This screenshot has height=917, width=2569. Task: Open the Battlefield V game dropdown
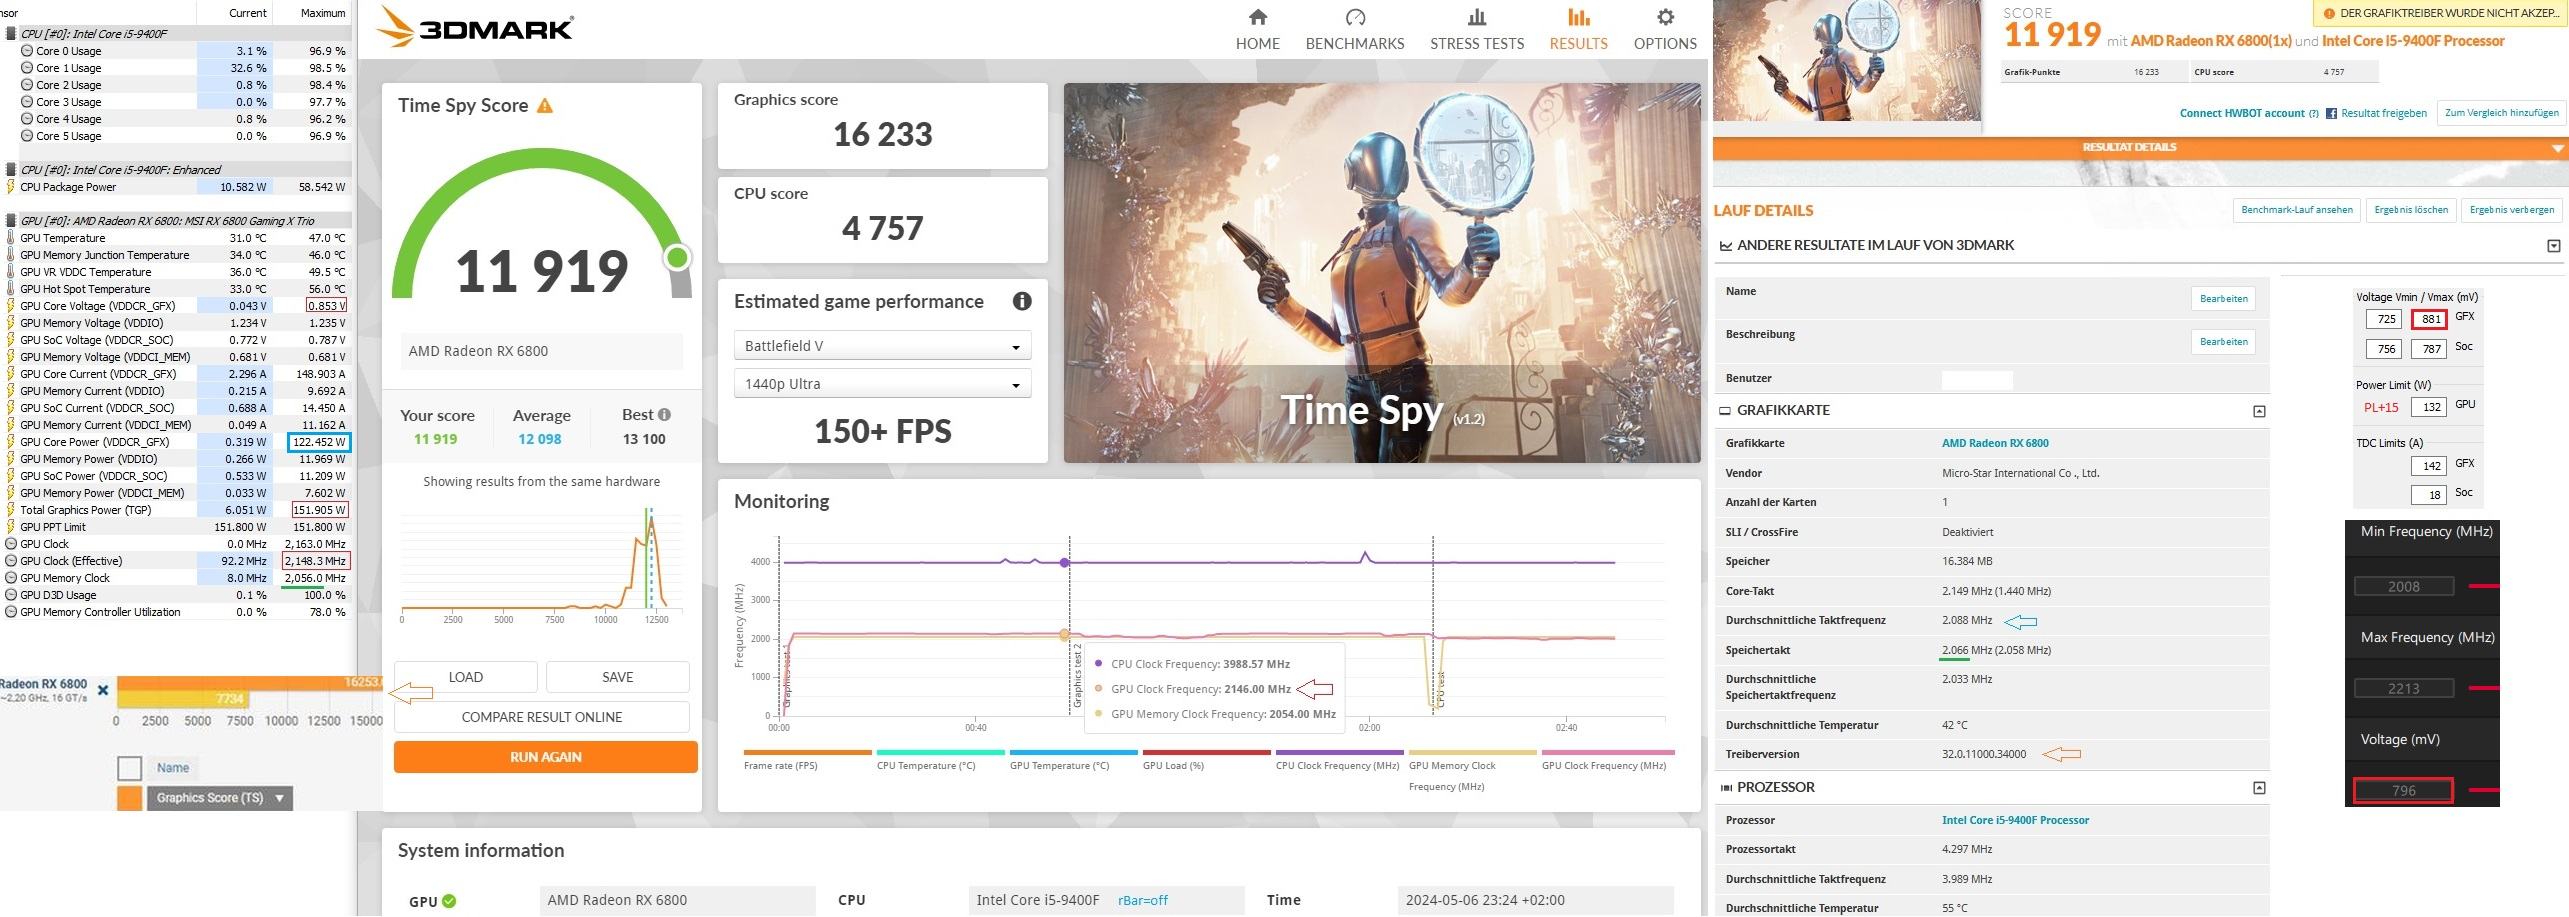[882, 346]
